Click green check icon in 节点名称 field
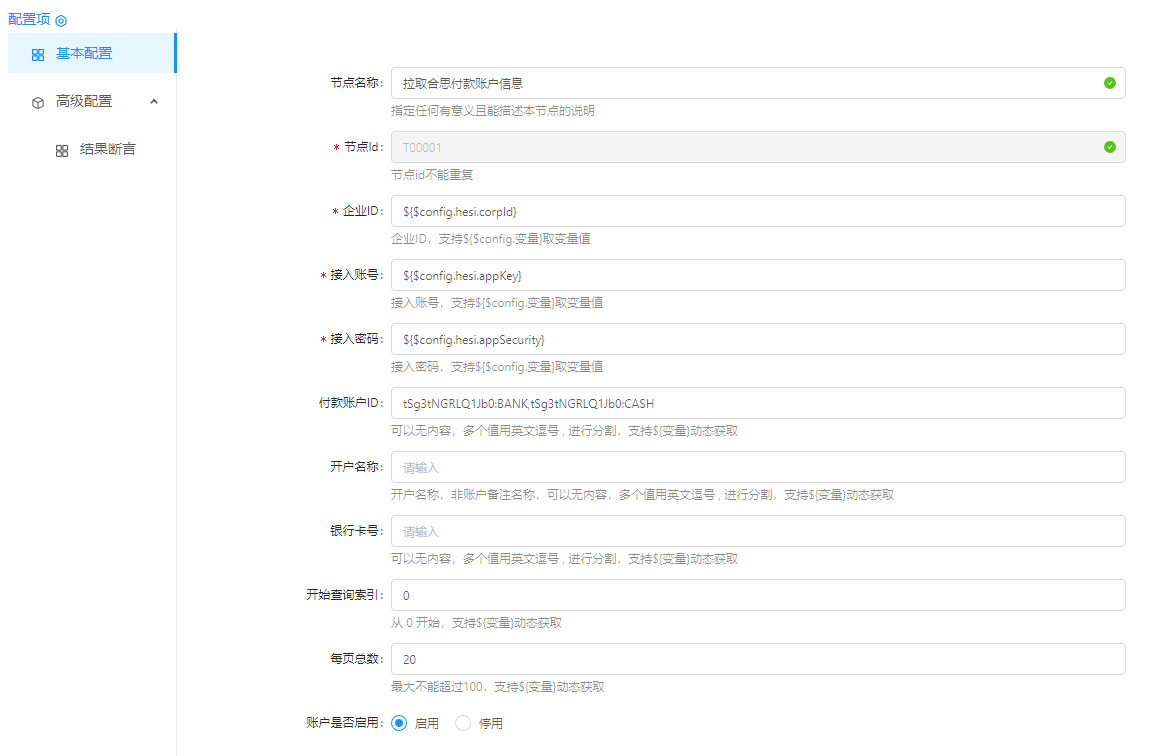 coord(1109,83)
